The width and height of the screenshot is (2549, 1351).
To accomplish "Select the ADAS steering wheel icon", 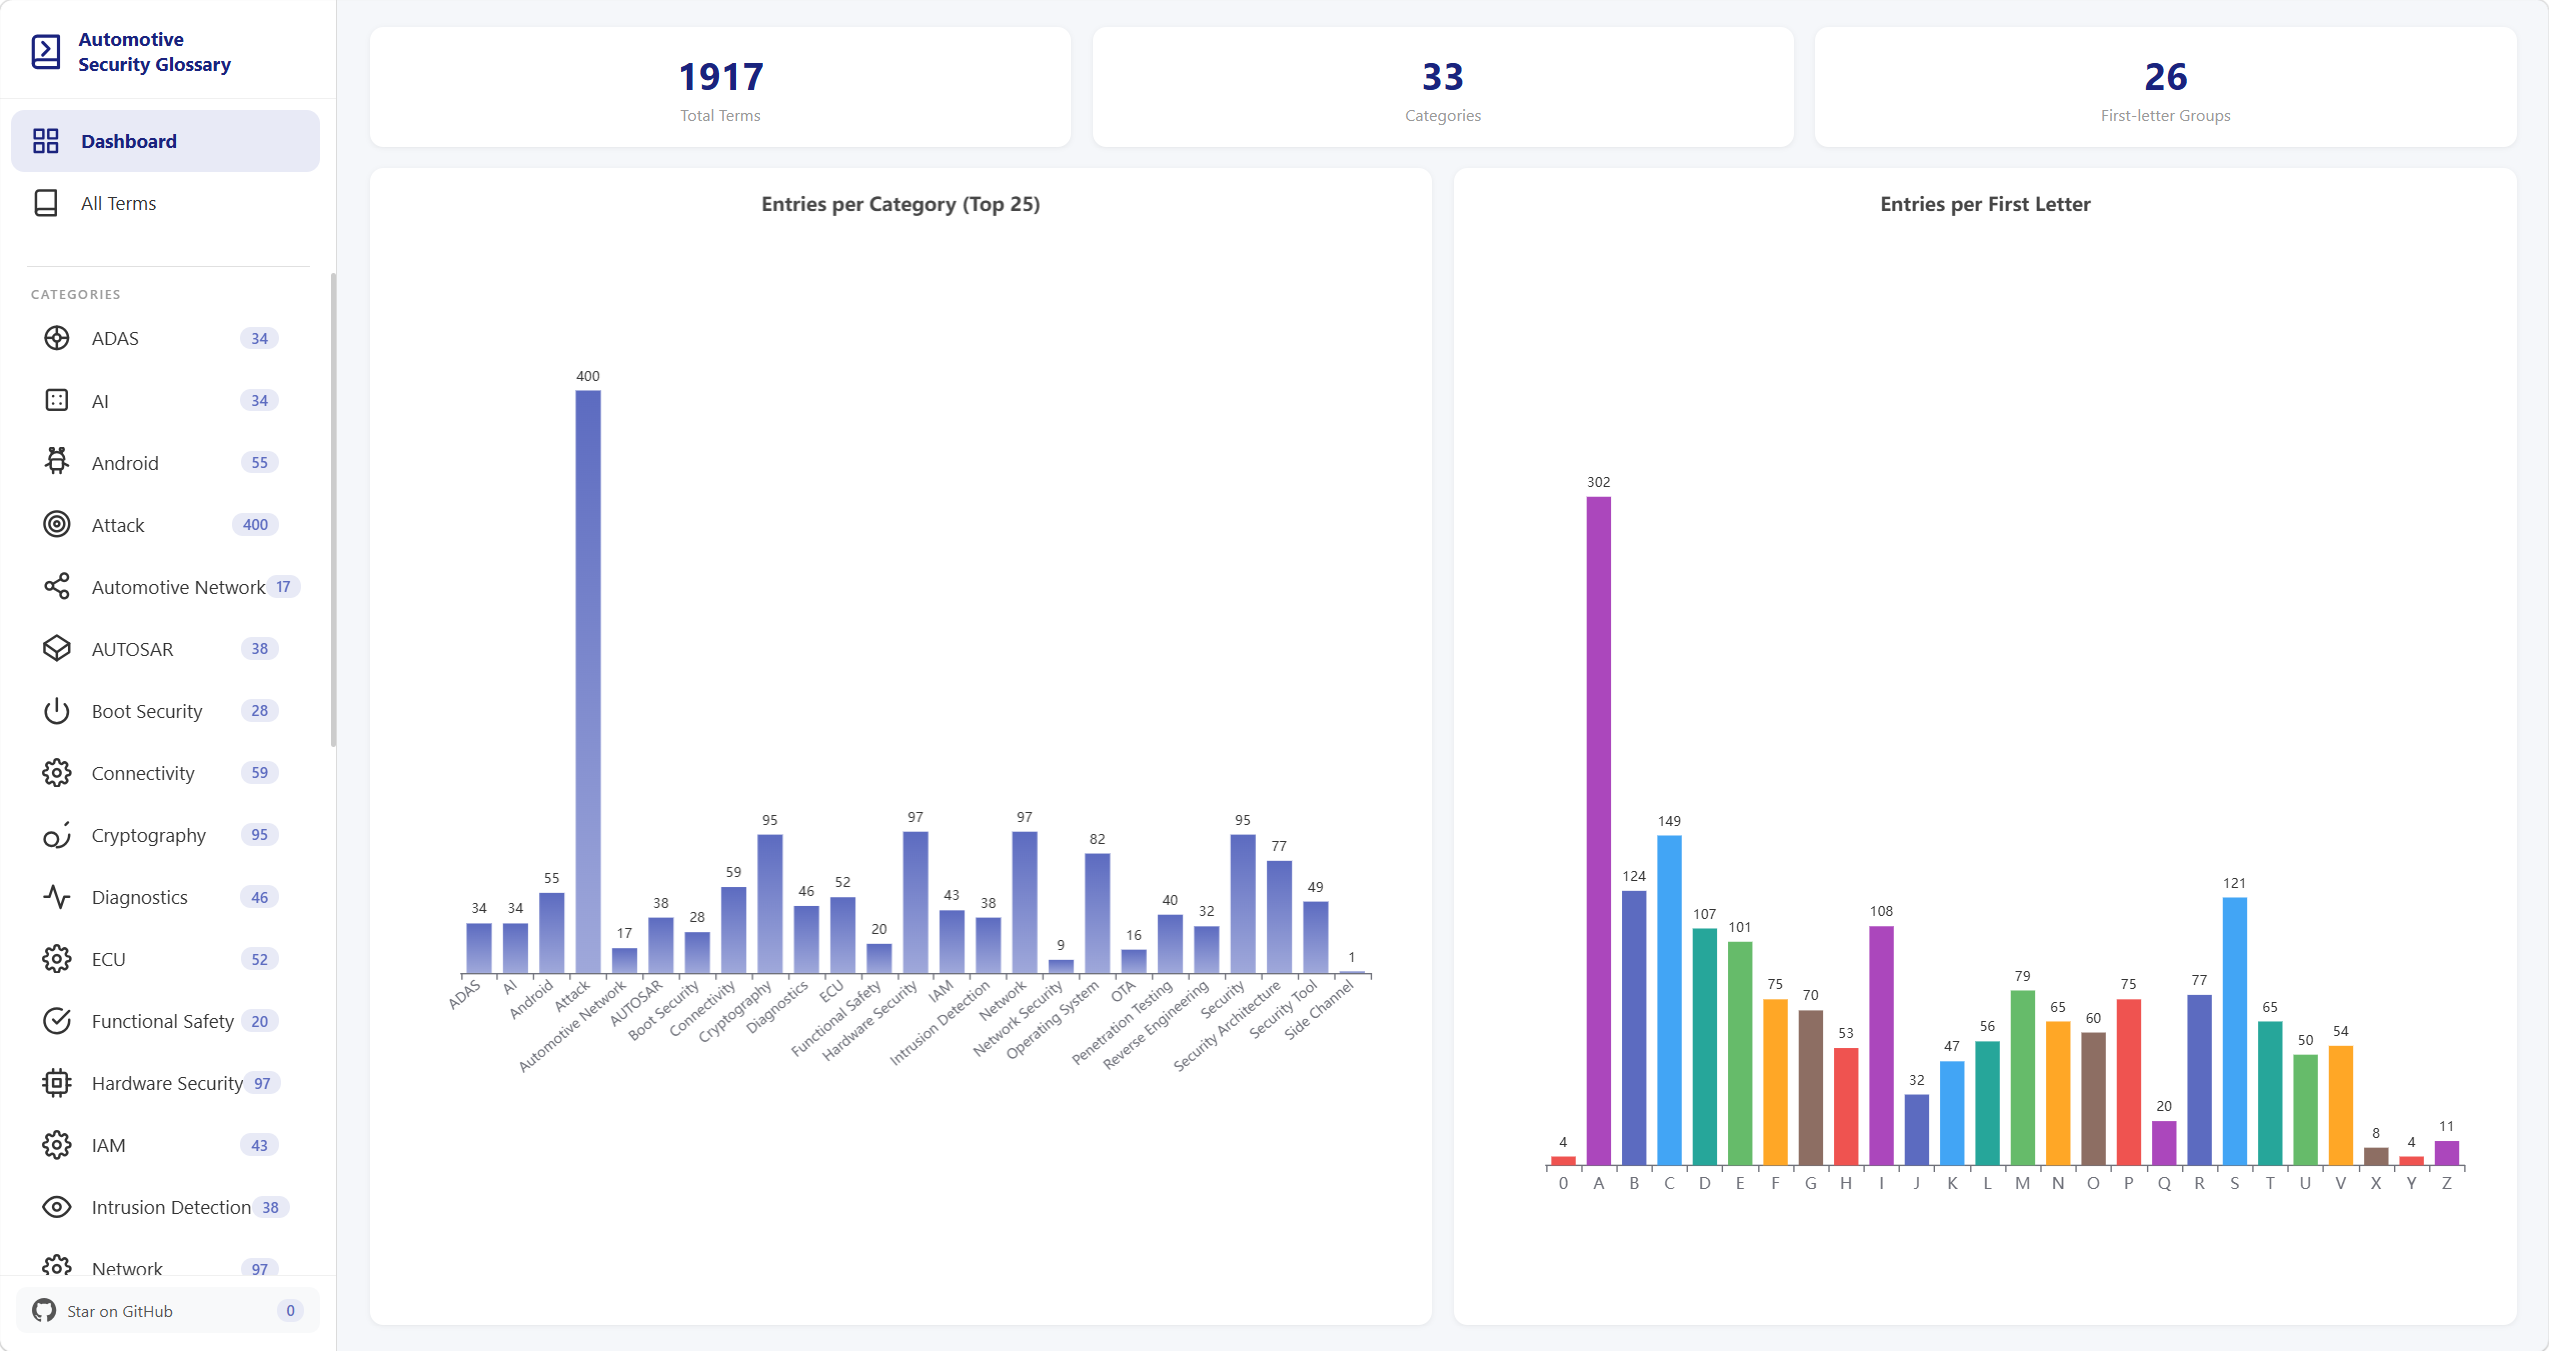I will click(57, 338).
